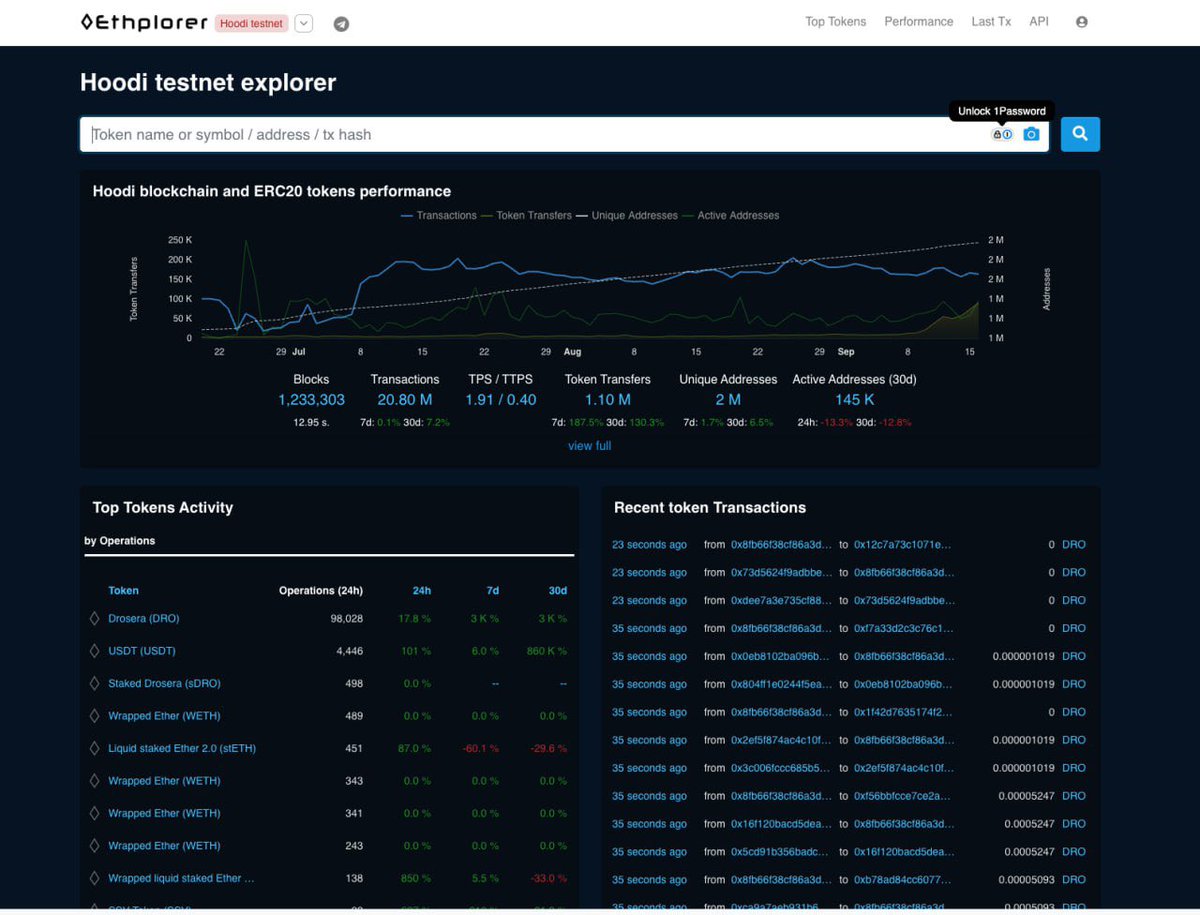Click the Active Addresses value 145 K
This screenshot has height=915, width=1200.
855,400
